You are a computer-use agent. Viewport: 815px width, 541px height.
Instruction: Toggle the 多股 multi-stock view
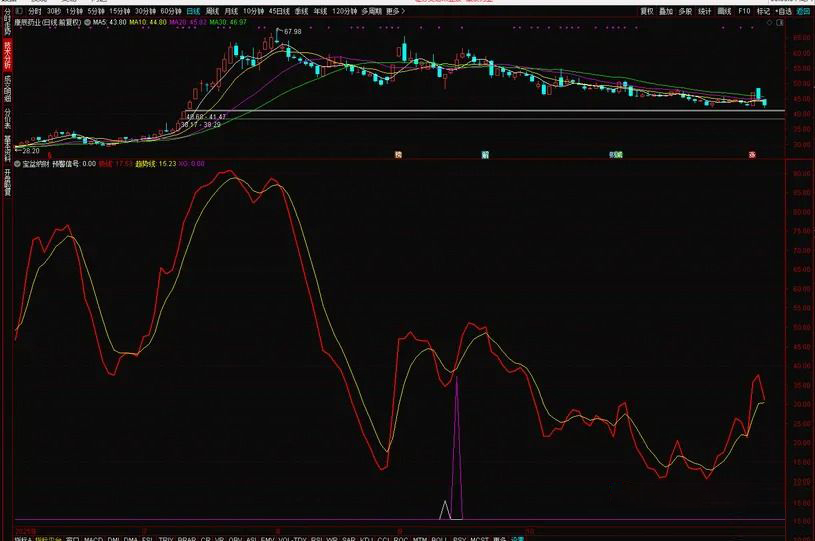(685, 11)
